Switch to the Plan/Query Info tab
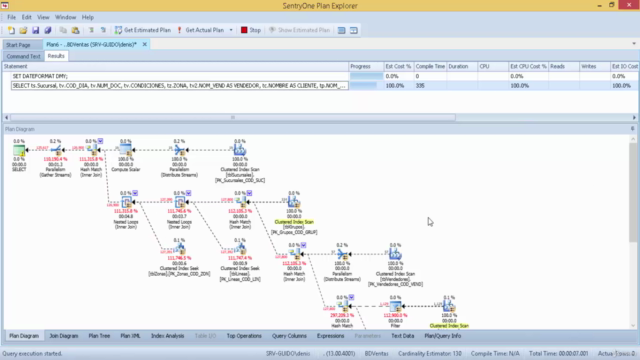 point(442,336)
